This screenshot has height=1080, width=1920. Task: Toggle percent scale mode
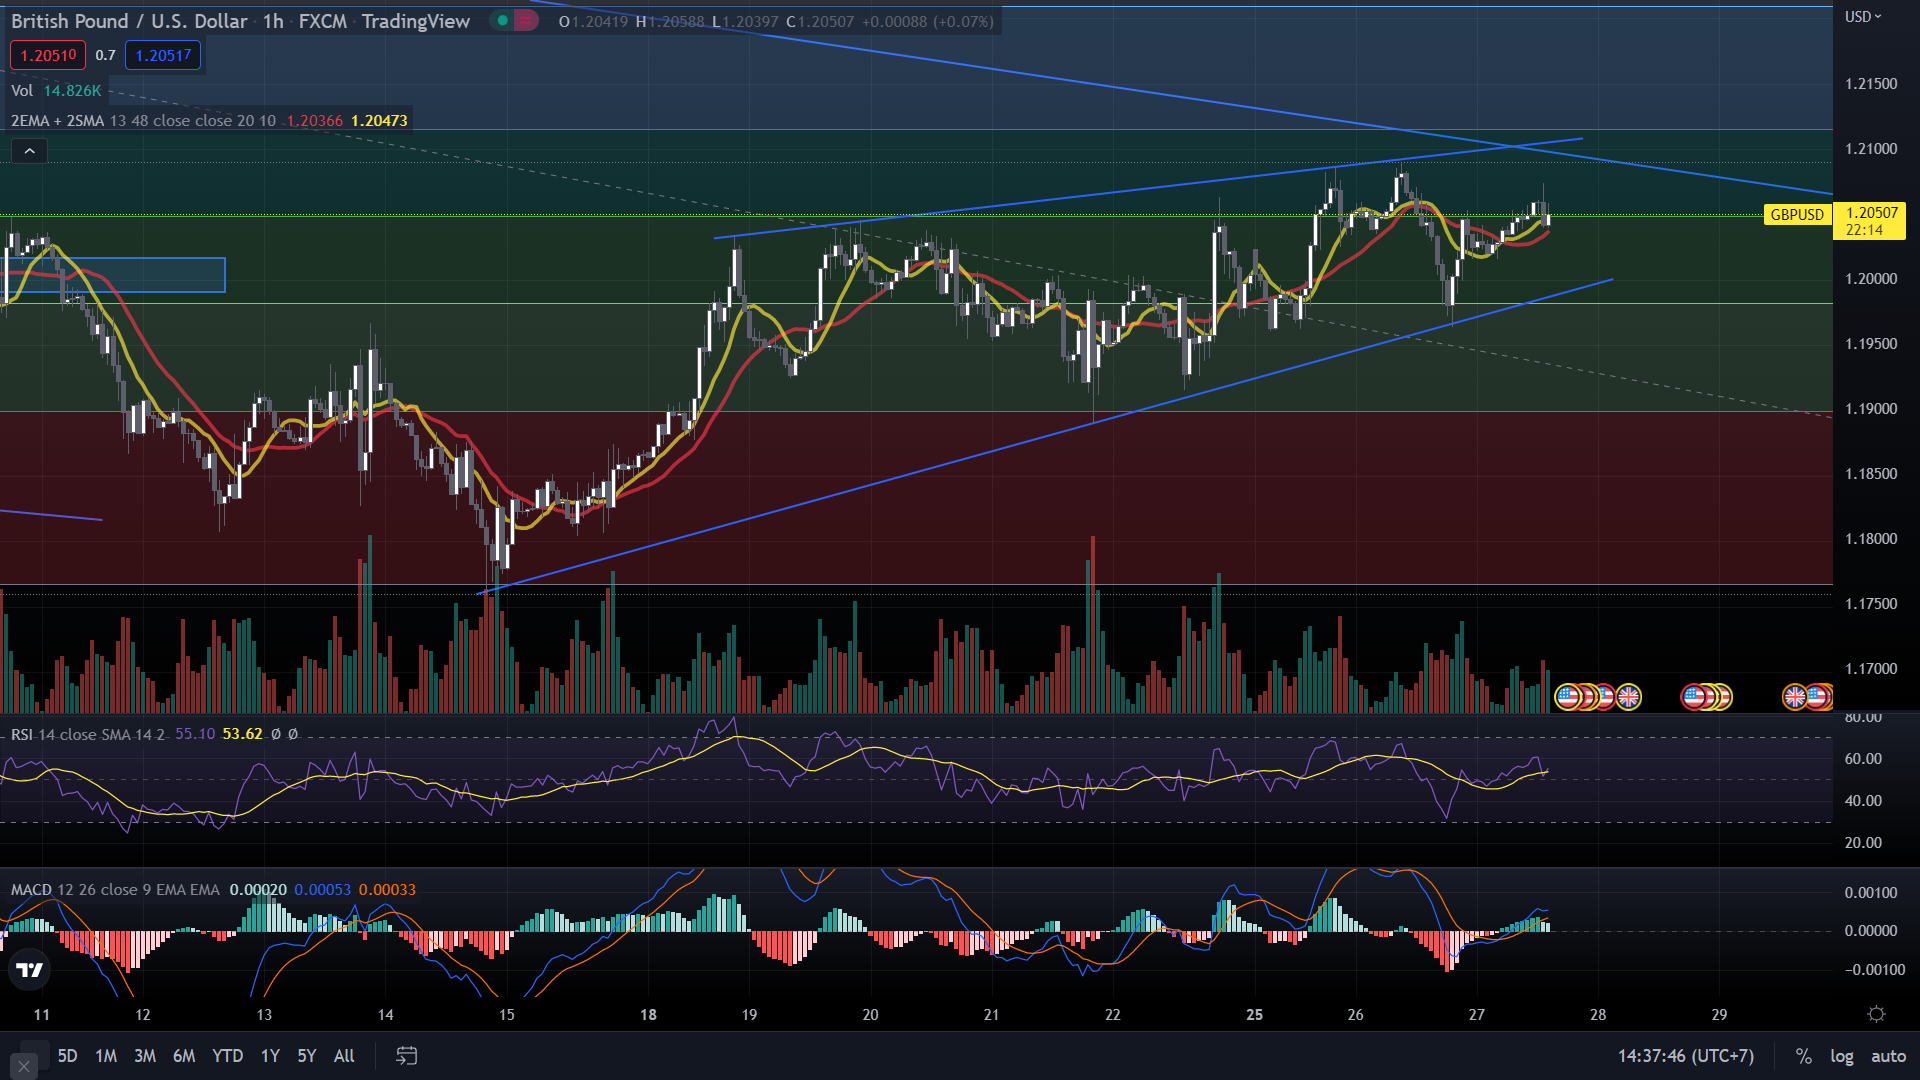pyautogui.click(x=1803, y=1056)
